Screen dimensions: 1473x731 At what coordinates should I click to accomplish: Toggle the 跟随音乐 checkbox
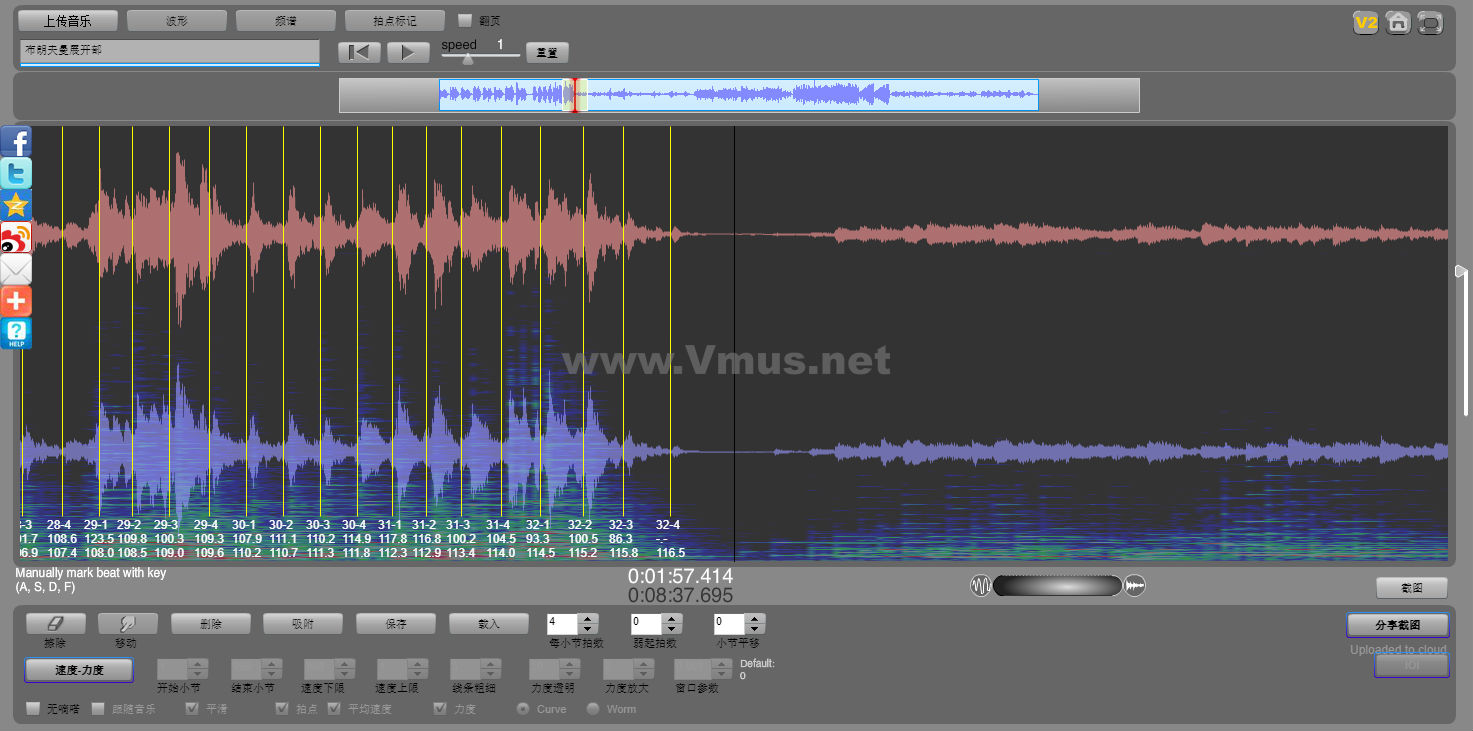coord(98,709)
